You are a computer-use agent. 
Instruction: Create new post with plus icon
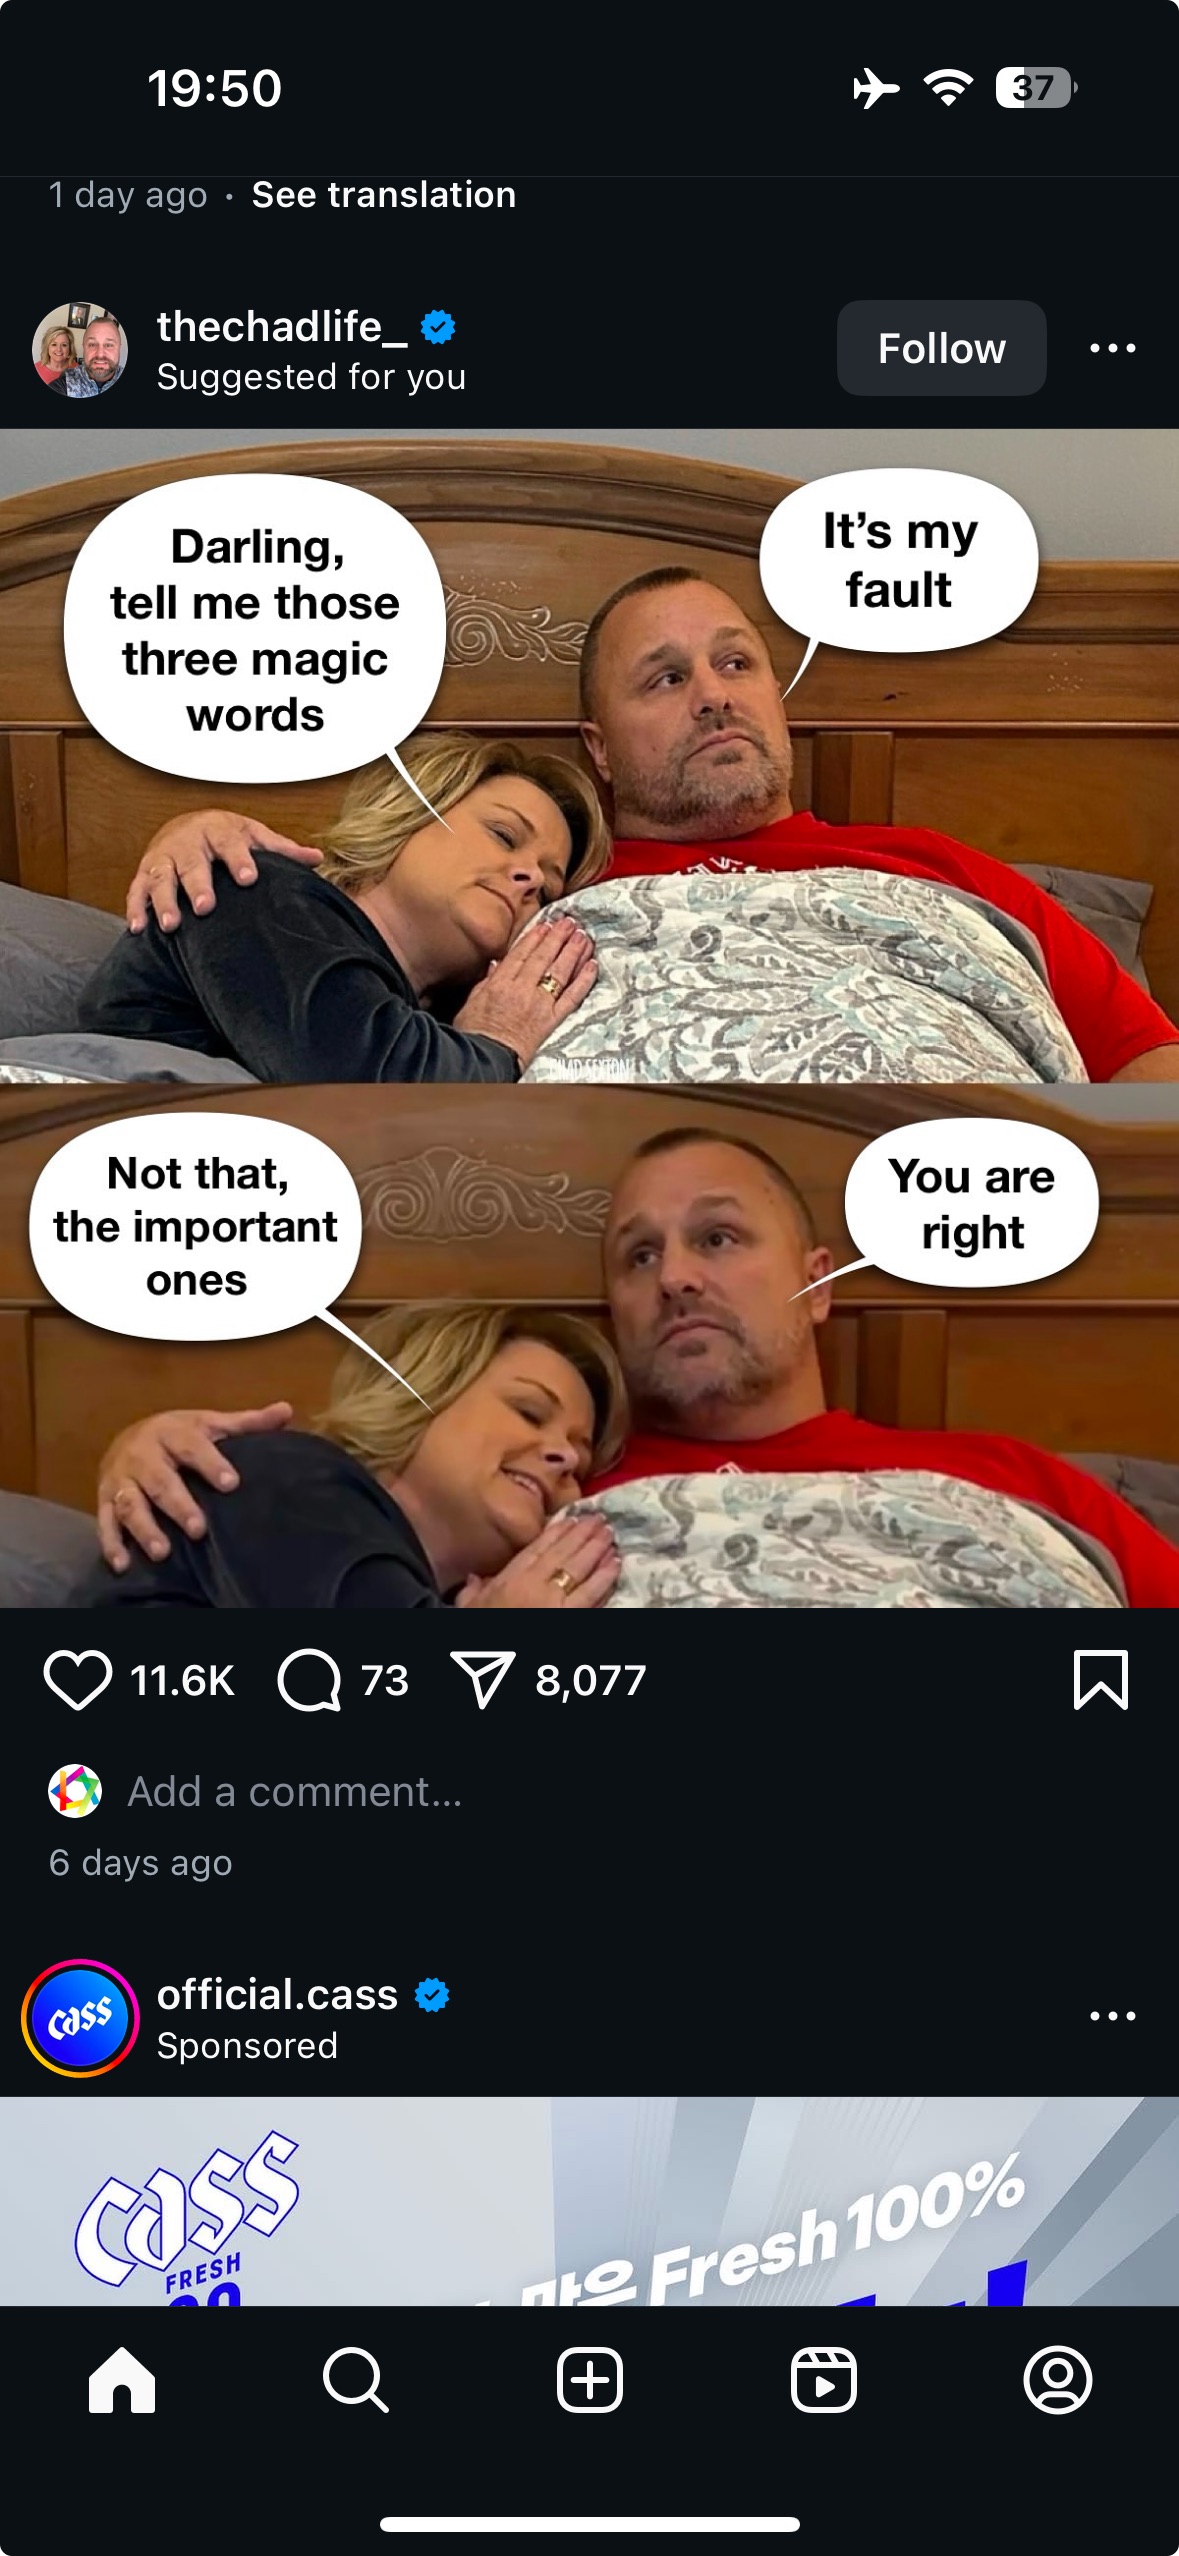pyautogui.click(x=590, y=2380)
